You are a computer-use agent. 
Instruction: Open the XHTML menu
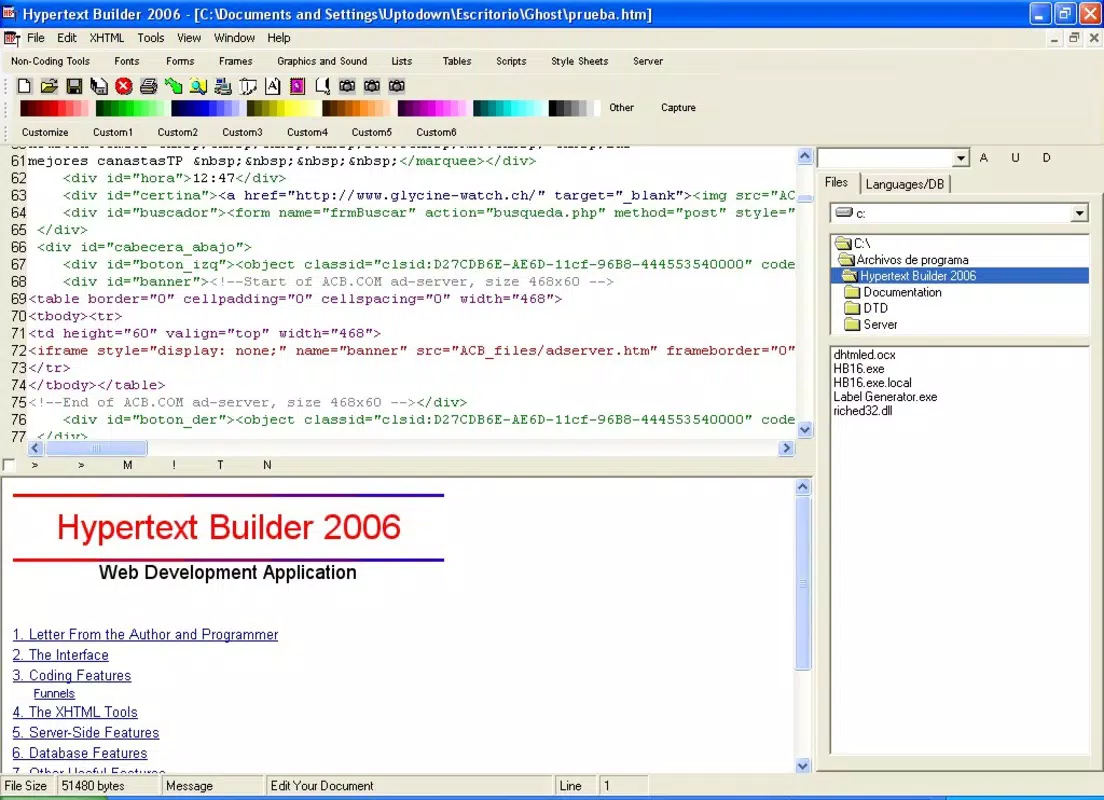pyautogui.click(x=106, y=38)
